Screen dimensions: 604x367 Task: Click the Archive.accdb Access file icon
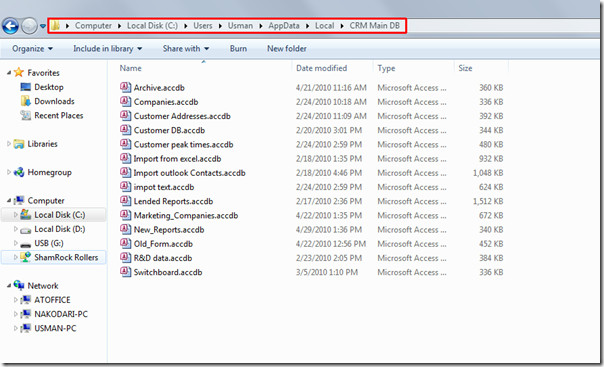click(x=125, y=87)
